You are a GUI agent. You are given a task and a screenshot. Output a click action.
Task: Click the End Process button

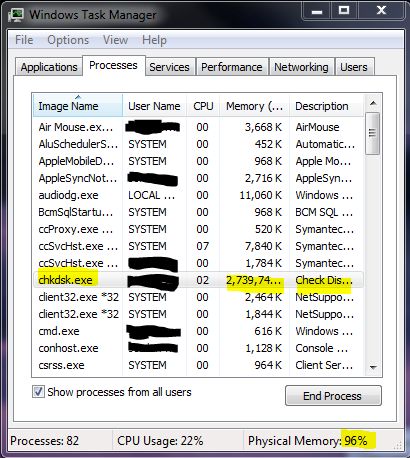pyautogui.click(x=333, y=396)
